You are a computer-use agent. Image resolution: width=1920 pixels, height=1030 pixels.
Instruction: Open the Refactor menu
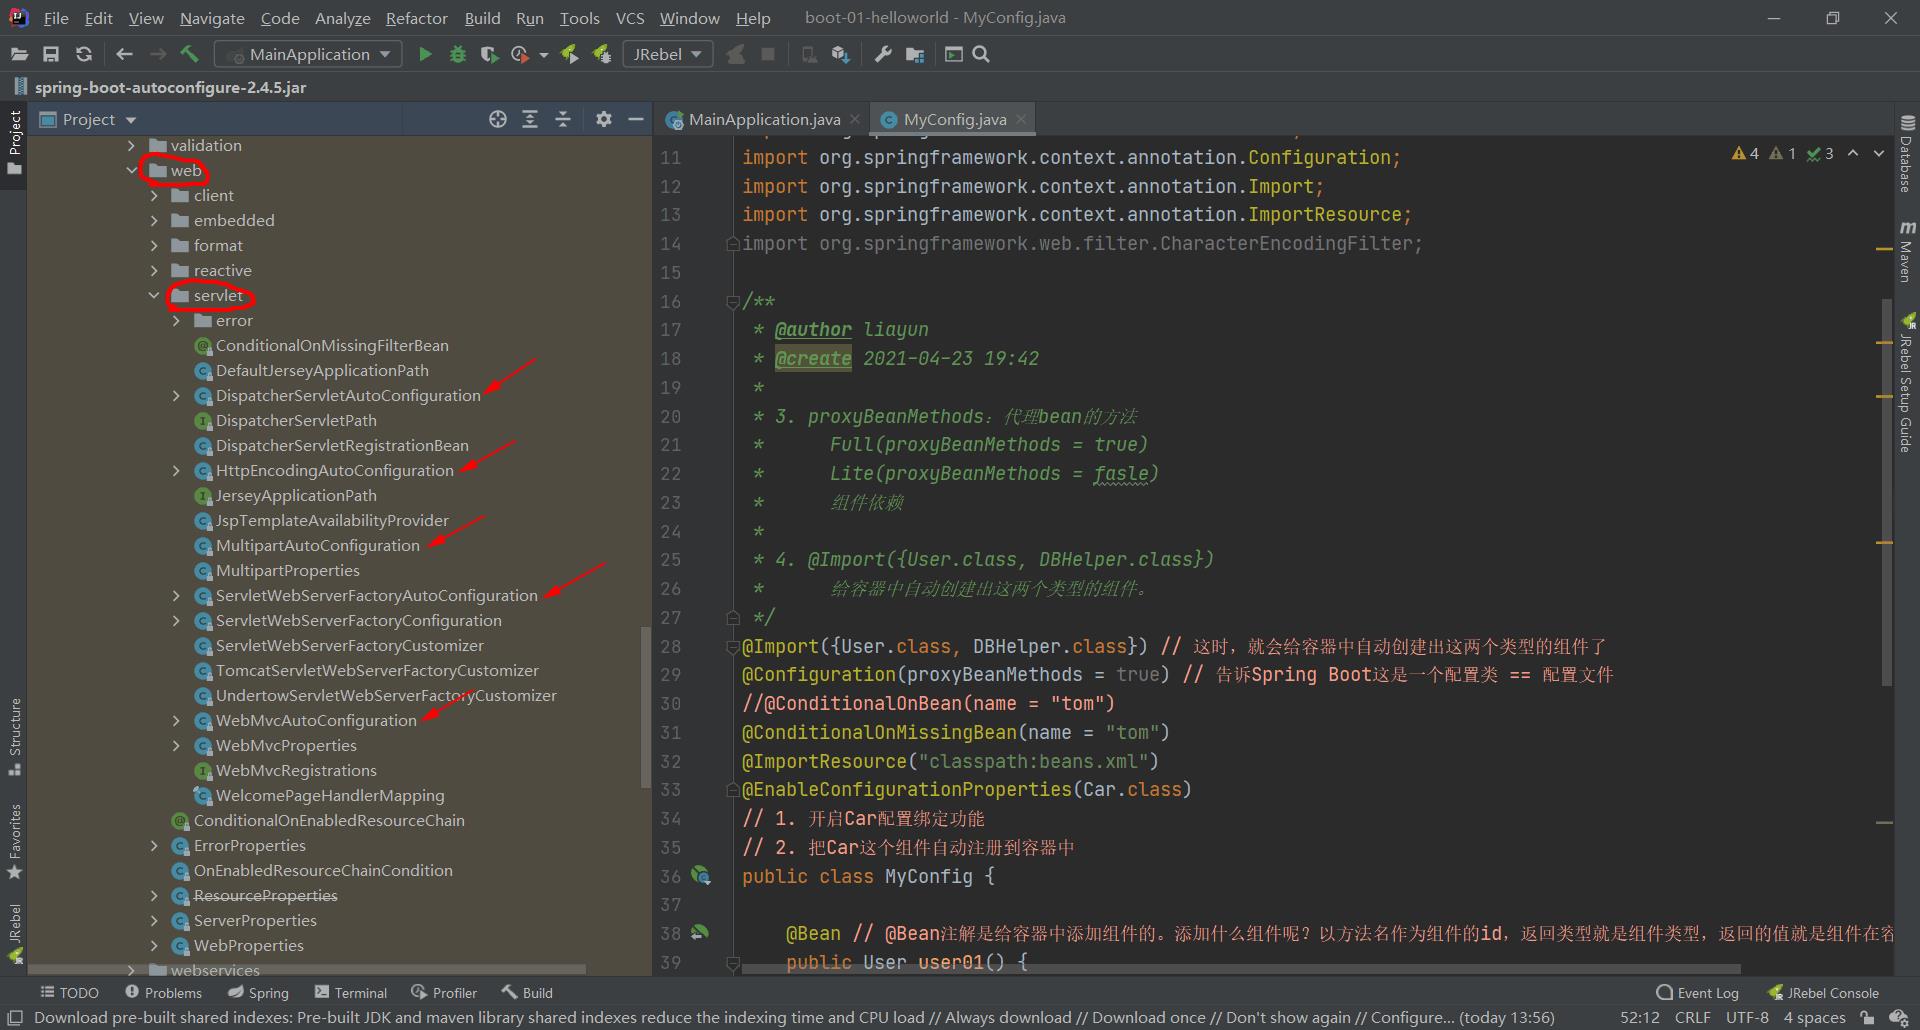[x=416, y=18]
